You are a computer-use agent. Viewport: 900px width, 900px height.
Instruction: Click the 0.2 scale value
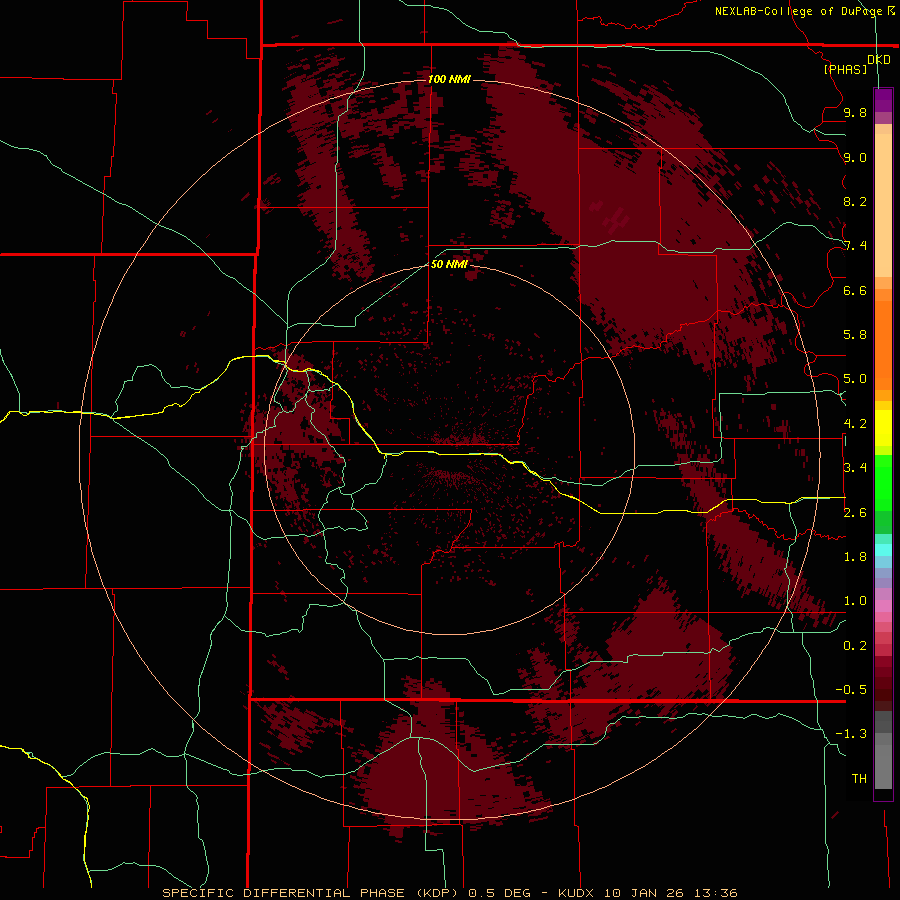(855, 646)
